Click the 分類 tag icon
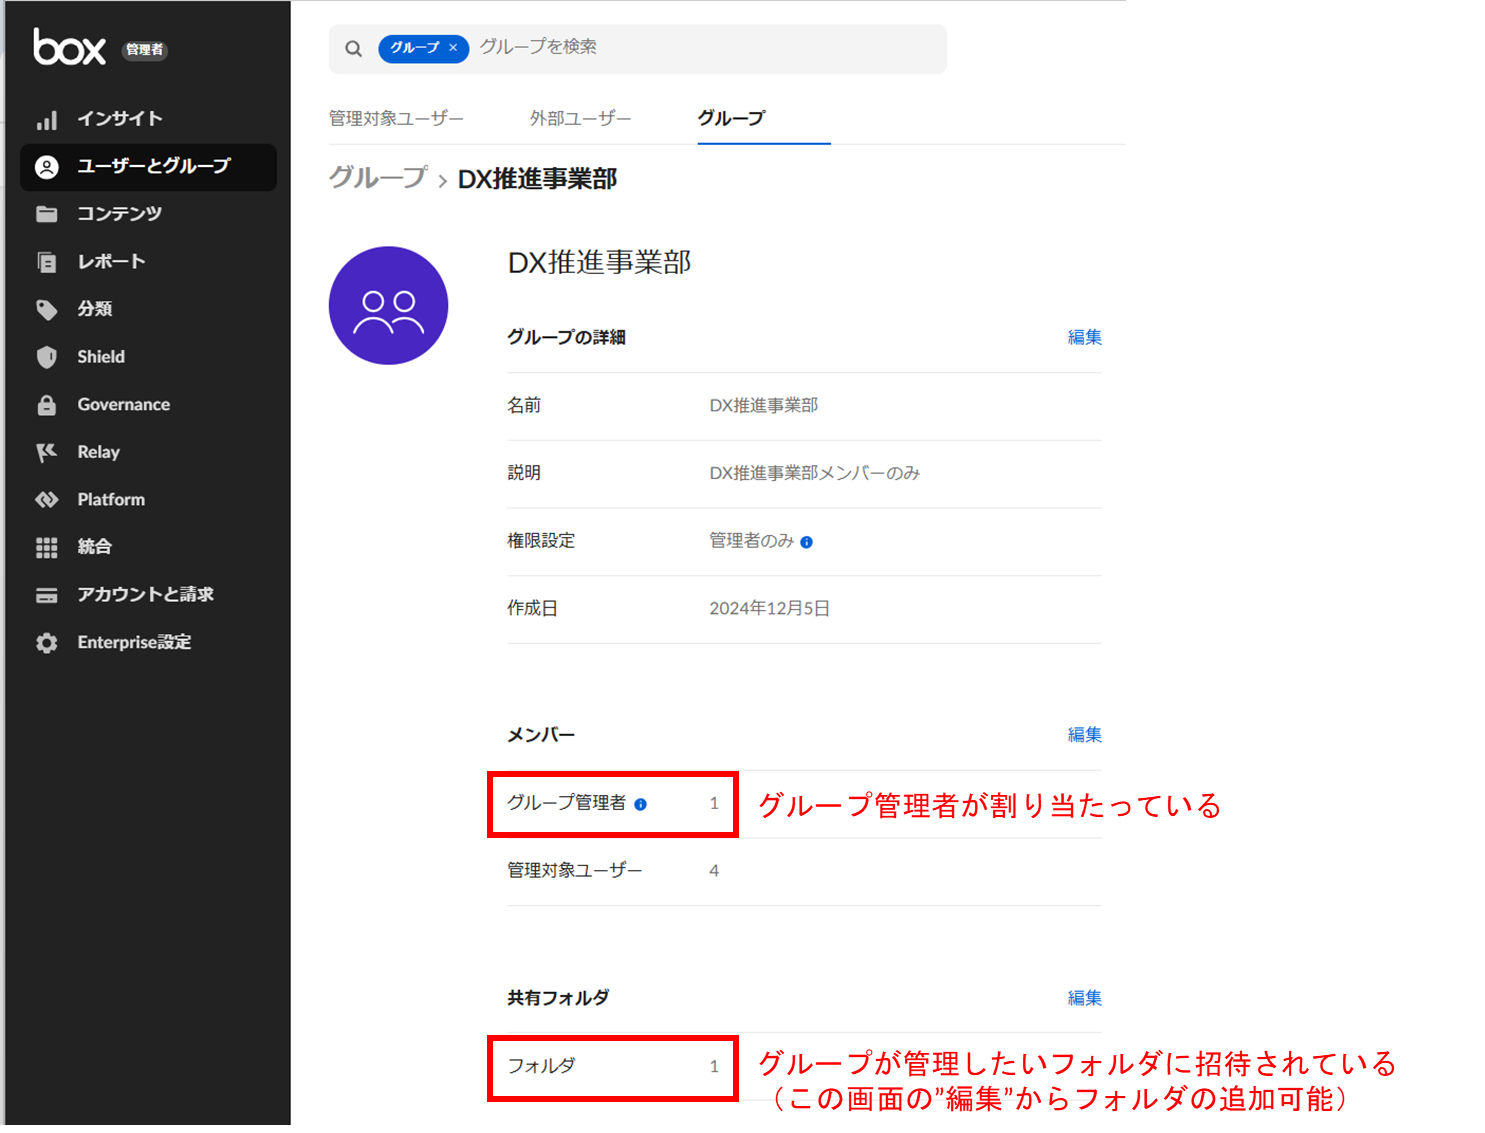1485x1133 pixels. click(x=46, y=310)
